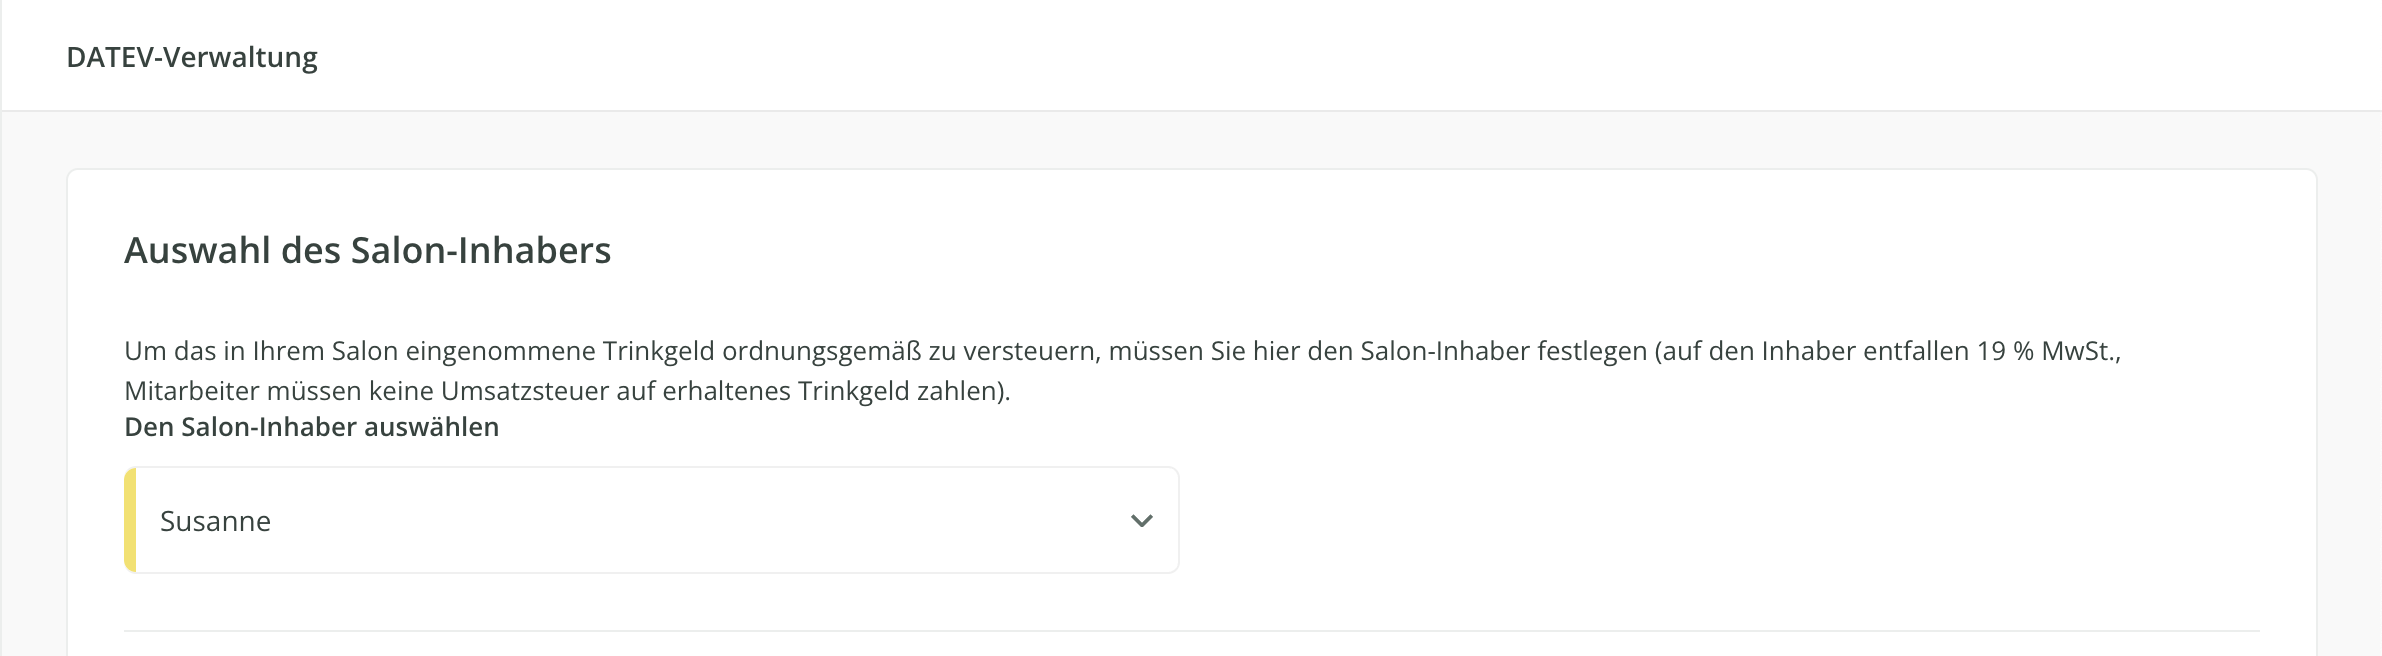Click the 19 % MwSt. text

(x=2047, y=351)
